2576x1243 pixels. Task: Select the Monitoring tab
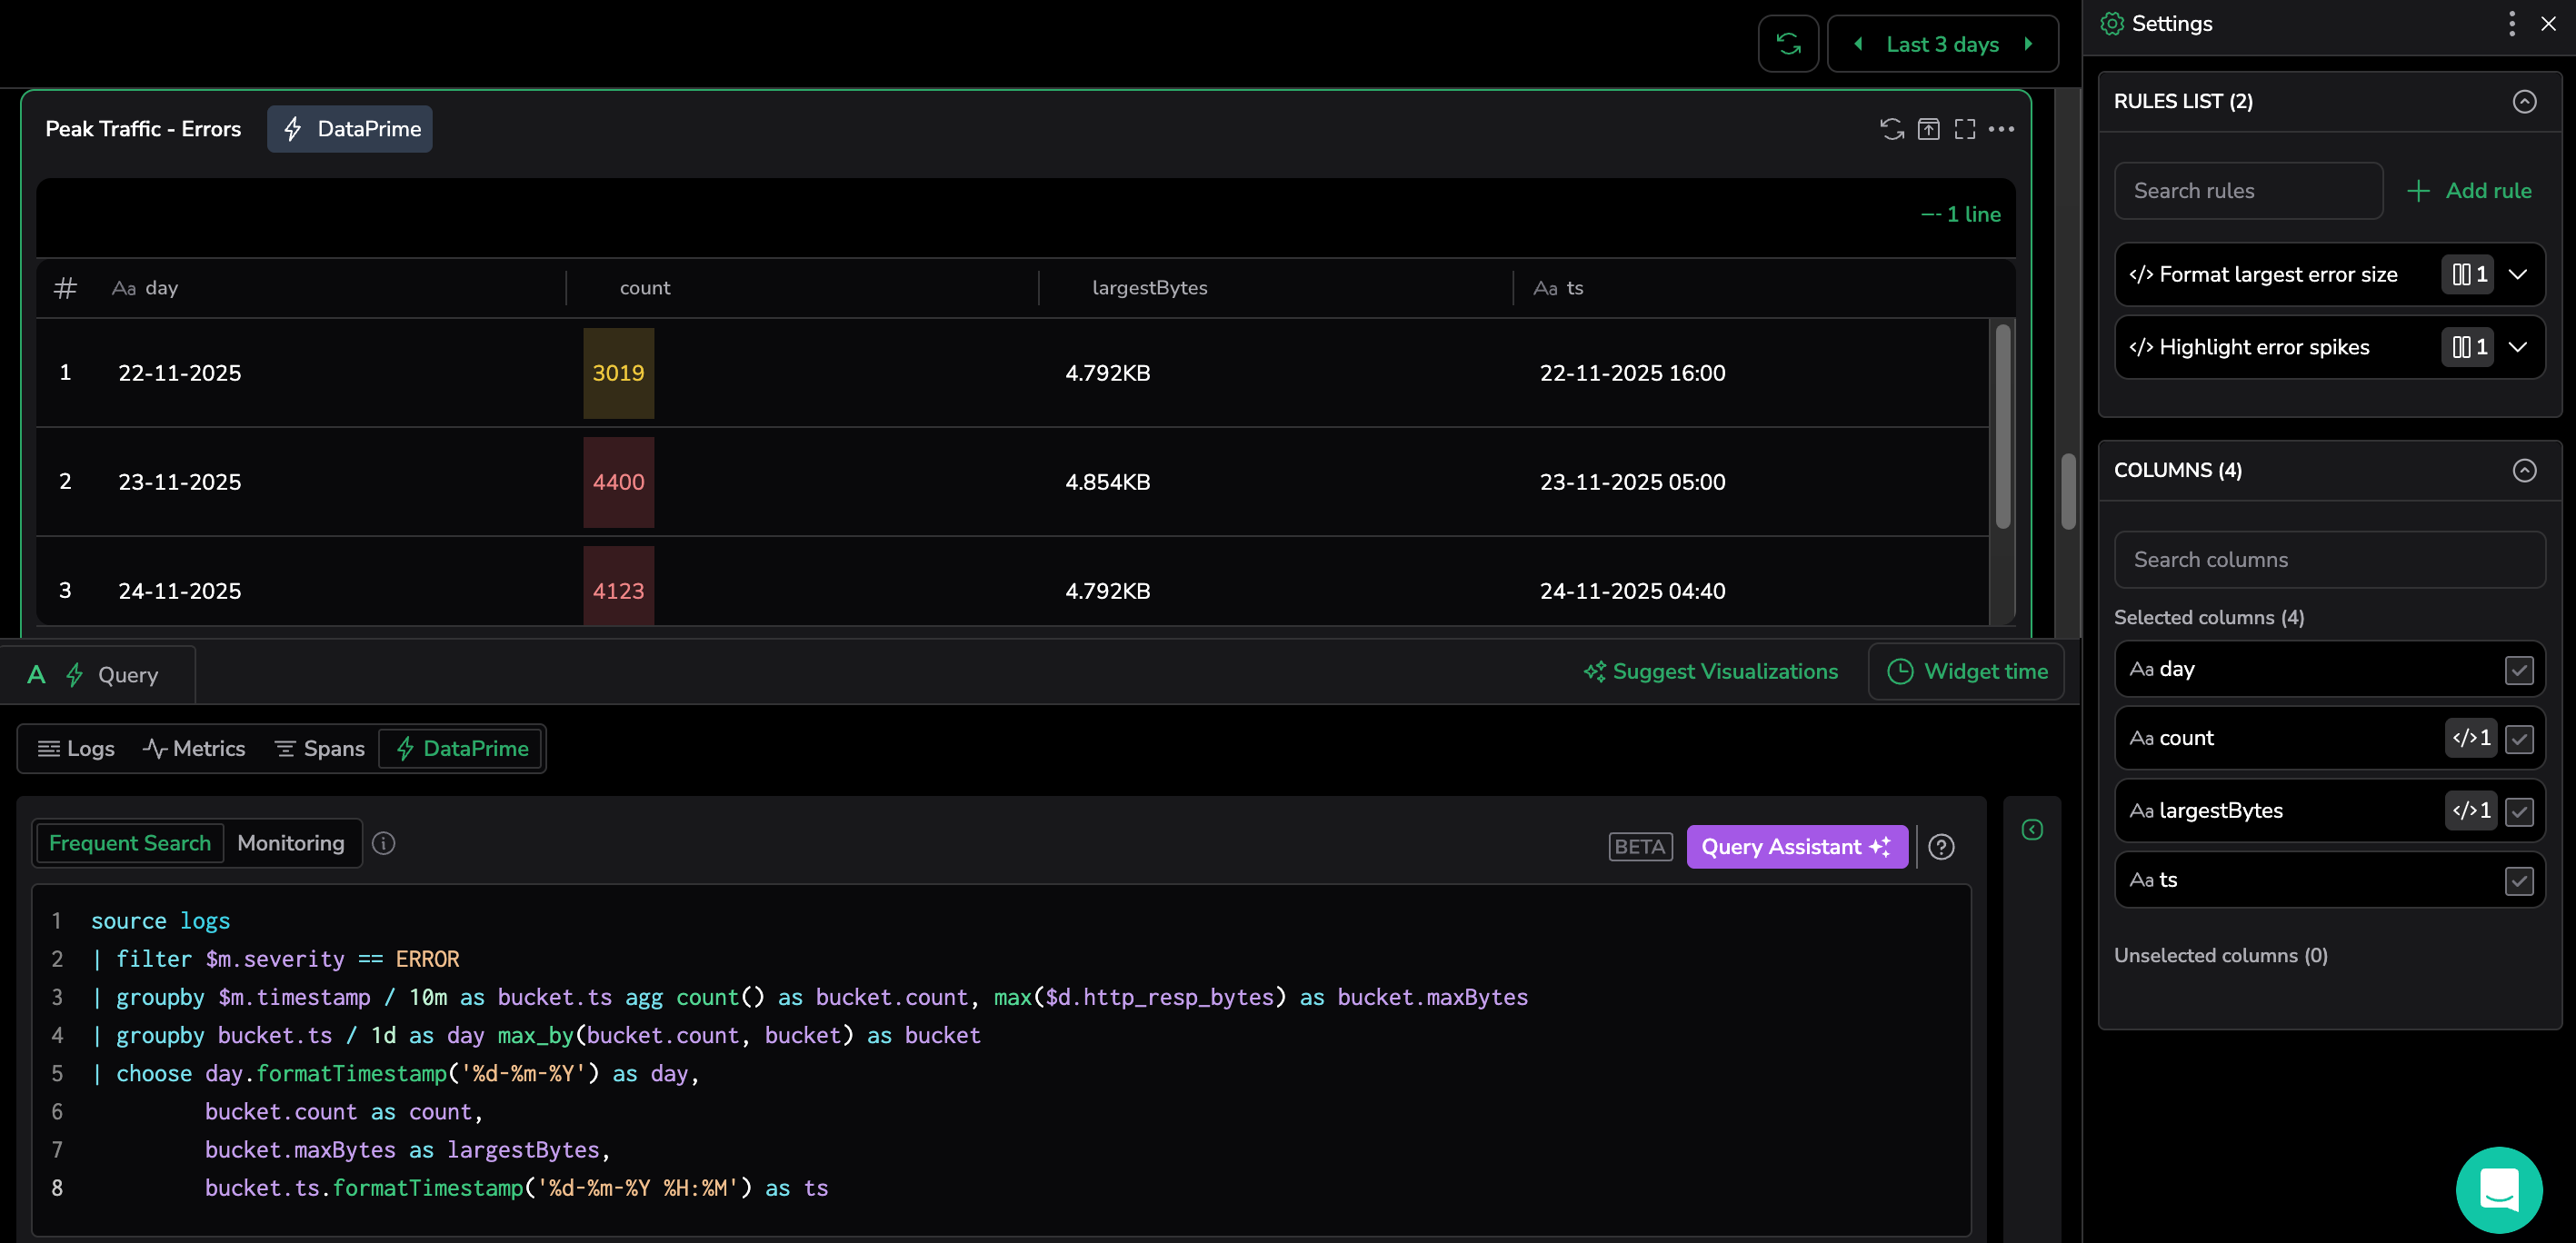291,843
